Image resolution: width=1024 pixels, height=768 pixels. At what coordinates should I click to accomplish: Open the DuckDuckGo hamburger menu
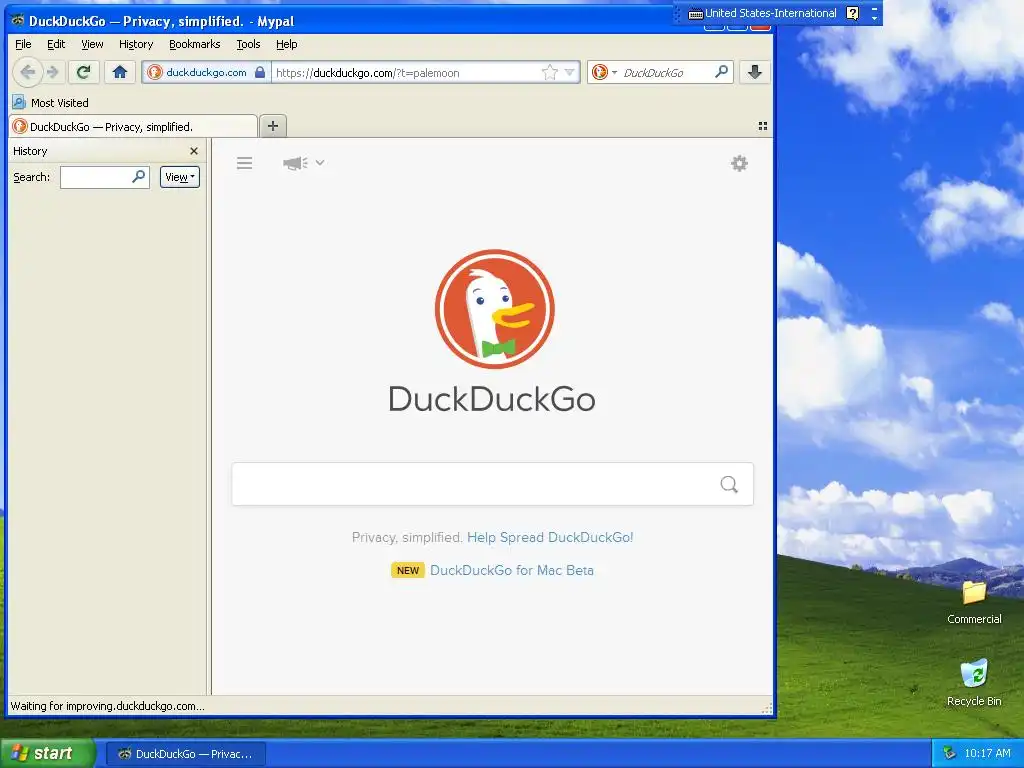coord(244,163)
